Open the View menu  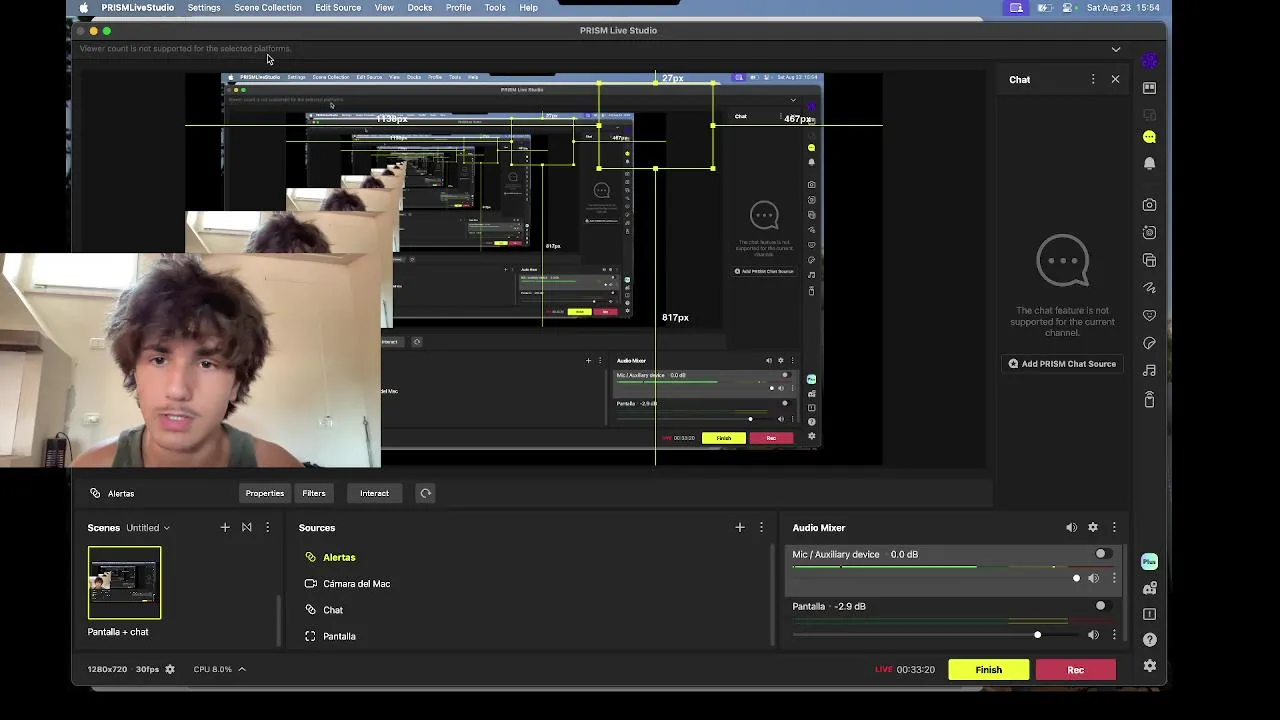click(384, 8)
